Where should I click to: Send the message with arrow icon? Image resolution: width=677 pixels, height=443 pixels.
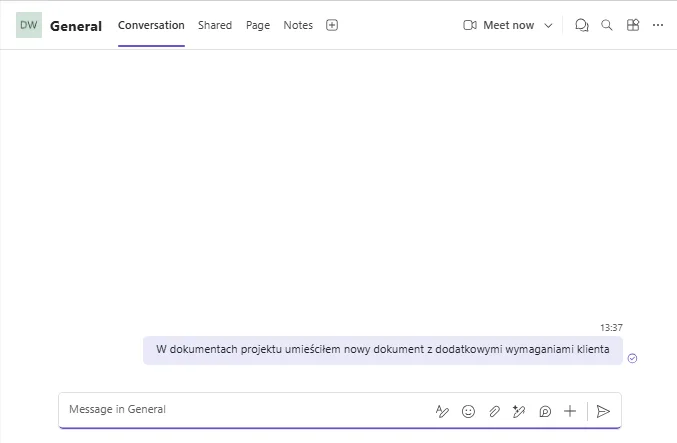point(603,411)
